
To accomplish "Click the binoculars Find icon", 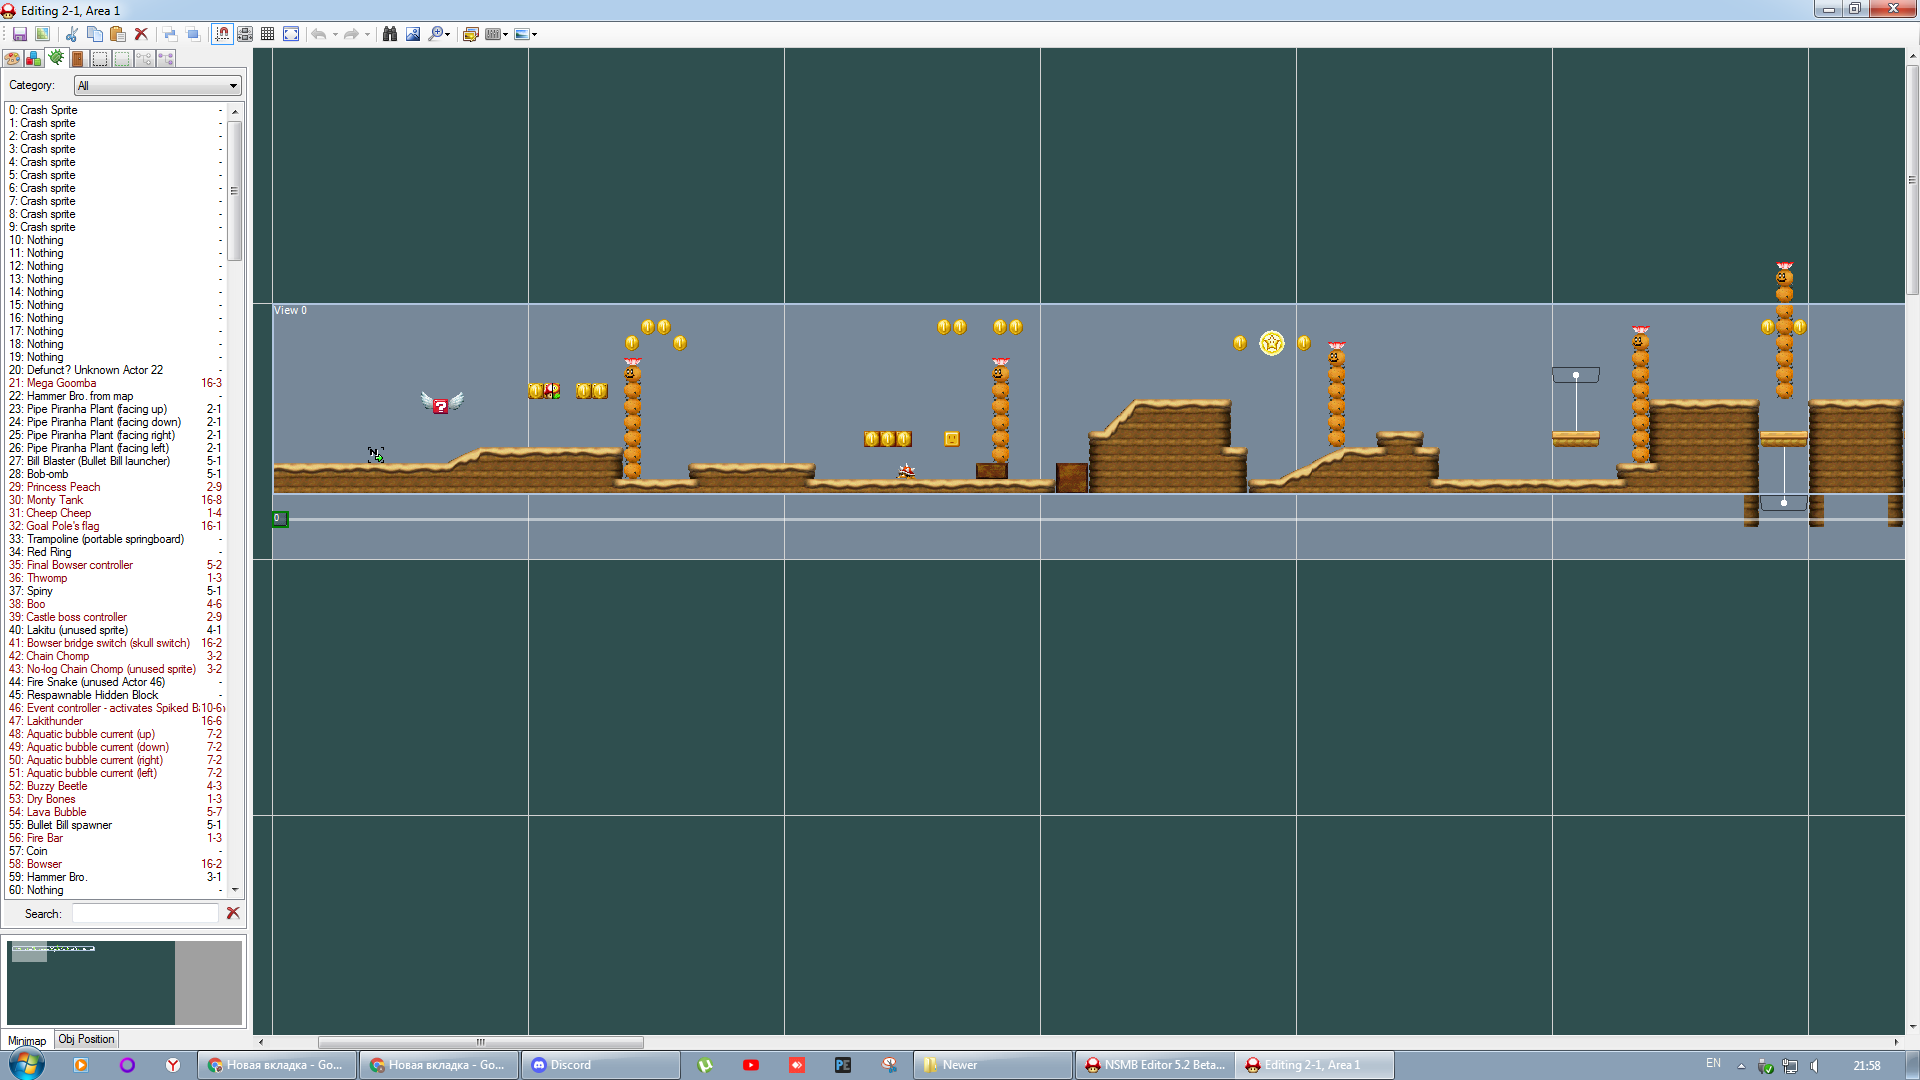I will point(390,34).
